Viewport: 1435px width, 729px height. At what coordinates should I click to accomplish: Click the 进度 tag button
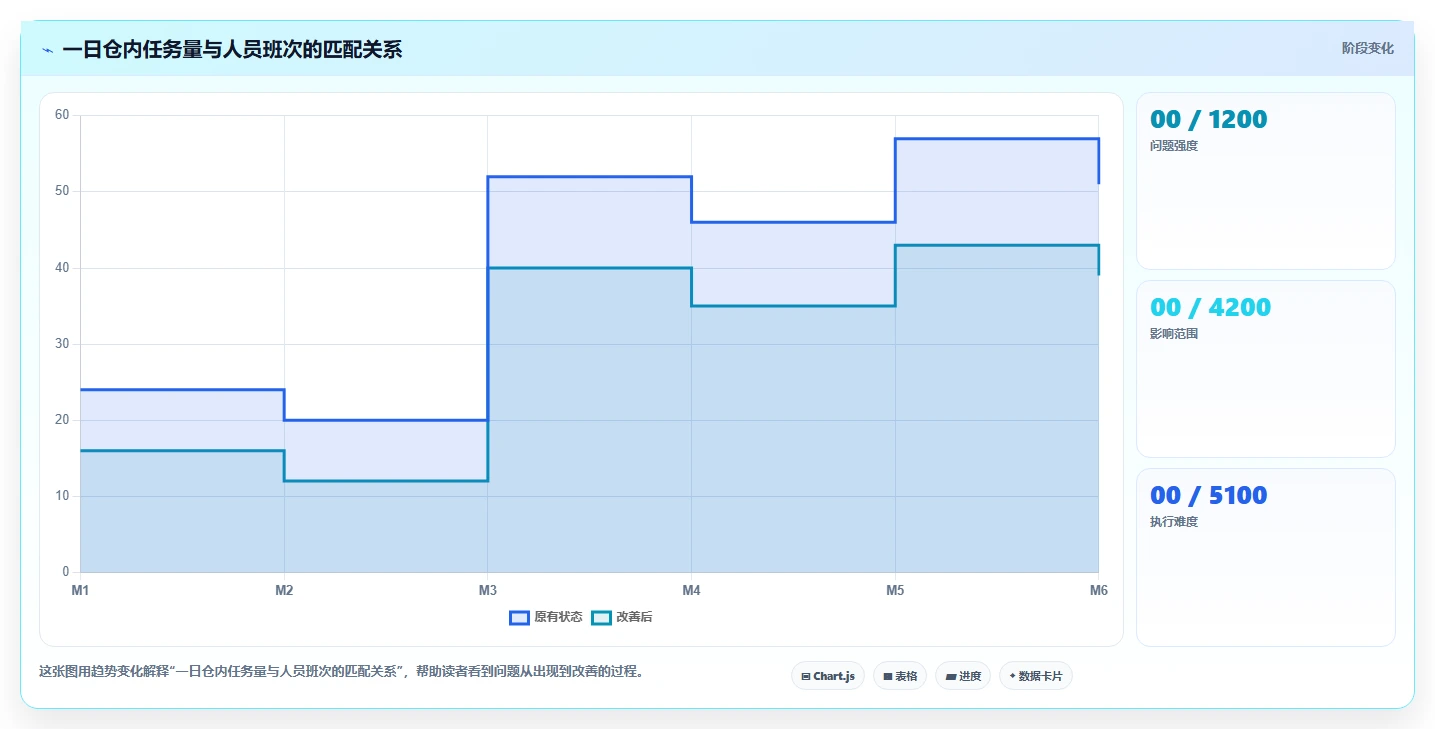point(963,676)
